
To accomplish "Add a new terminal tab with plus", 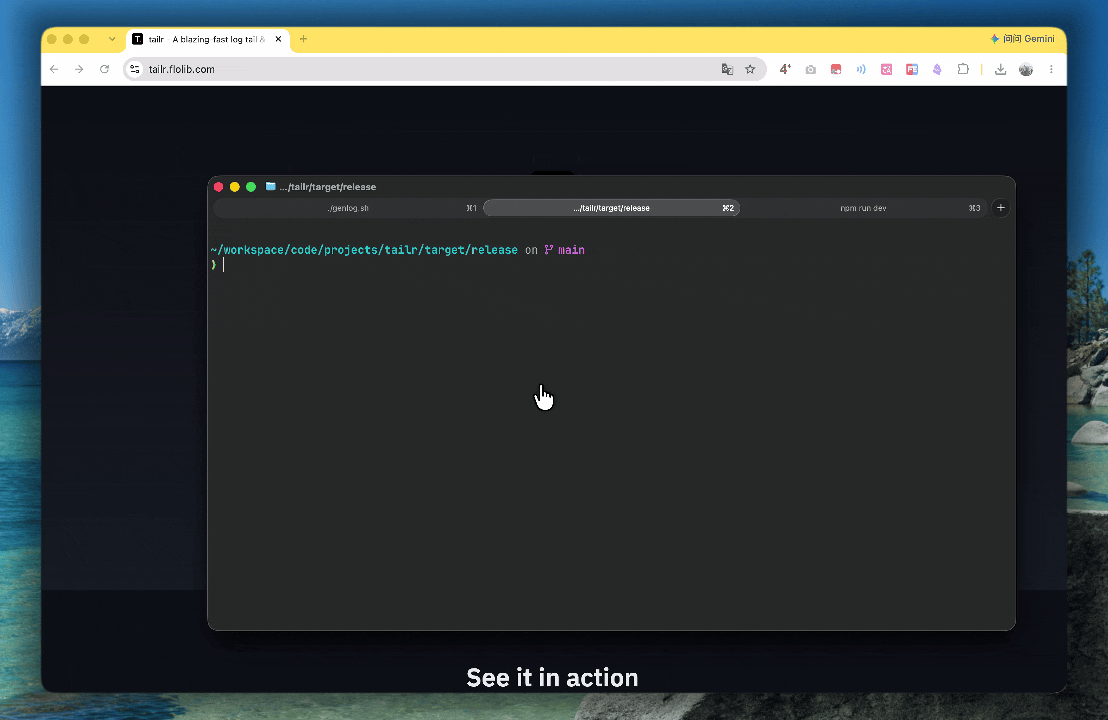I will point(1001,208).
